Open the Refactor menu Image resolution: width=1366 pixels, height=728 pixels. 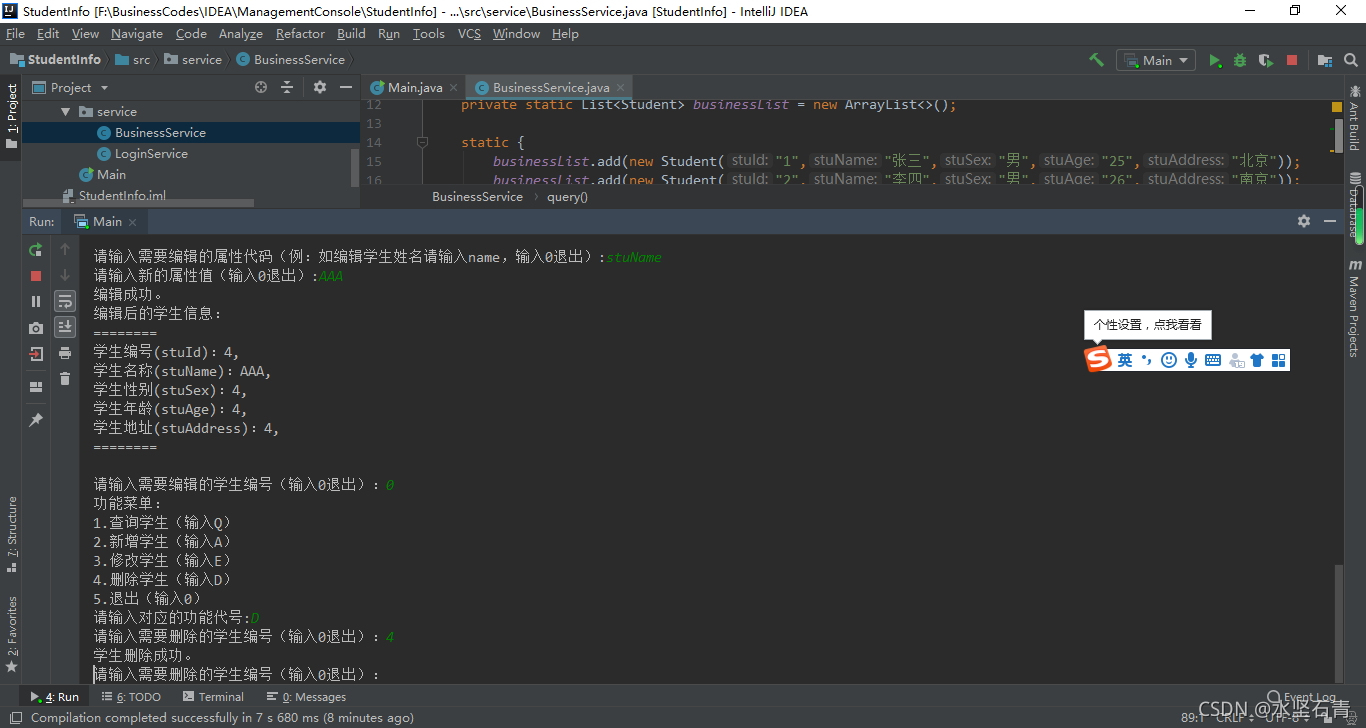300,33
